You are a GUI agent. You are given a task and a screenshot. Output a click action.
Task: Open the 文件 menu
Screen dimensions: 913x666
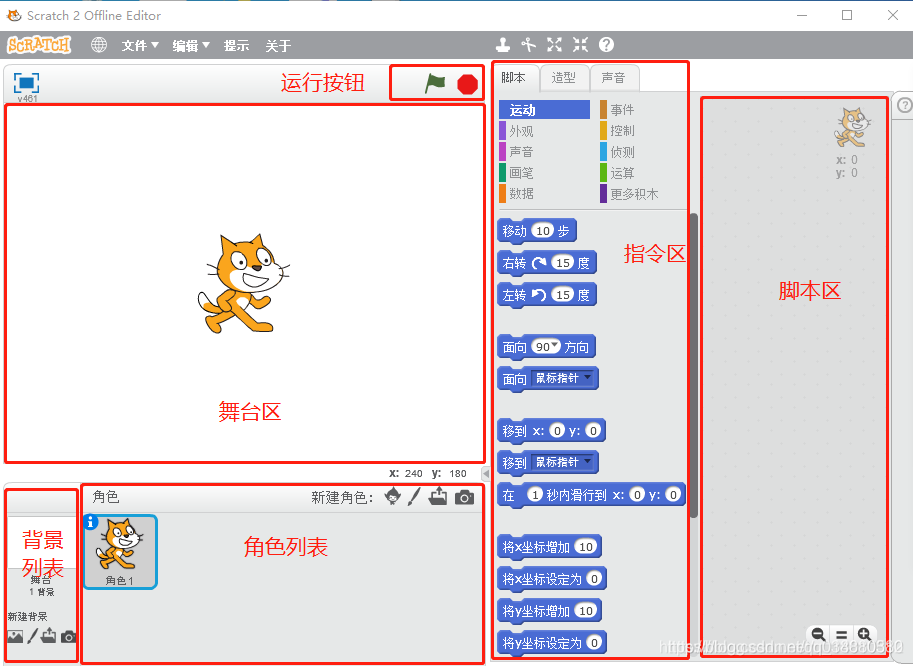tap(140, 45)
